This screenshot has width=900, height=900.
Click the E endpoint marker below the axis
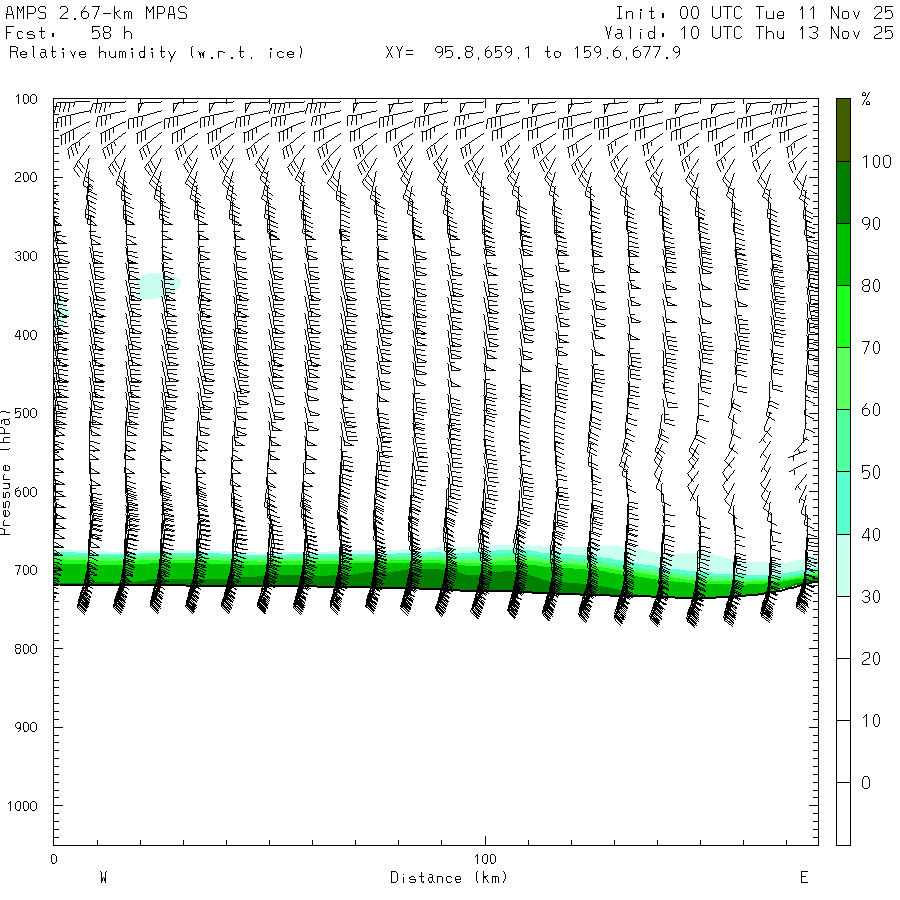click(803, 878)
